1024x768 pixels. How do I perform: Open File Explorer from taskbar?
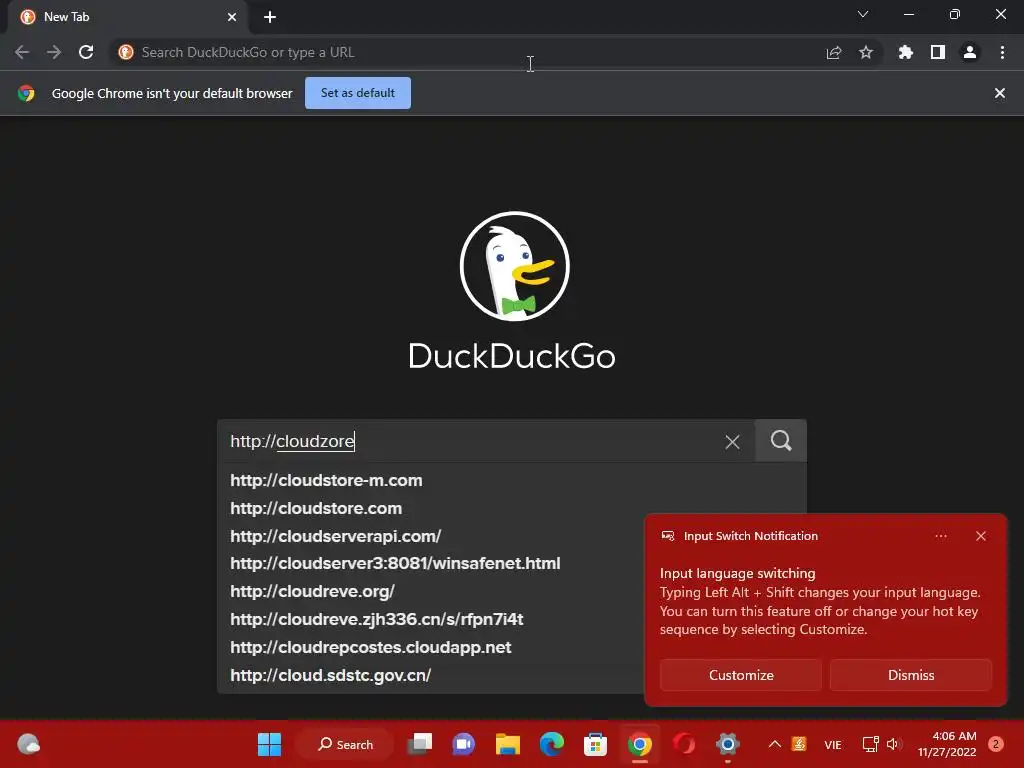[507, 744]
